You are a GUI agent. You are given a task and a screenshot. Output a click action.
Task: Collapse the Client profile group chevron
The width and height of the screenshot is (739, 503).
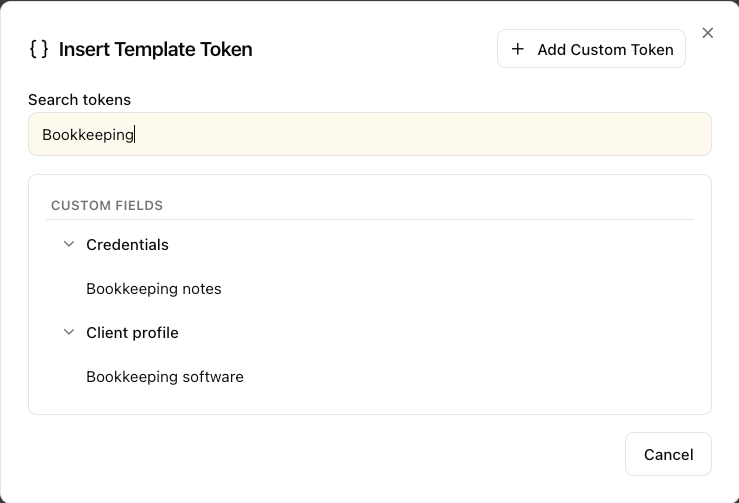point(69,332)
